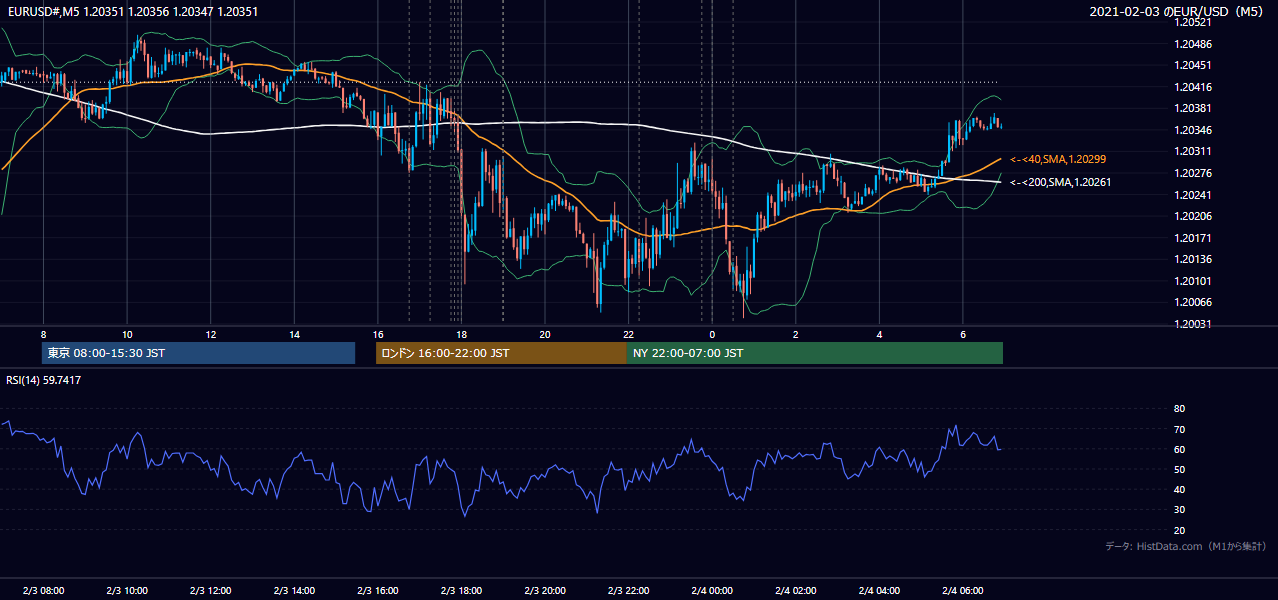Viewport: 1278px width, 600px height.
Task: Click hour 10 on the price chart axis
Action: [x=127, y=334]
